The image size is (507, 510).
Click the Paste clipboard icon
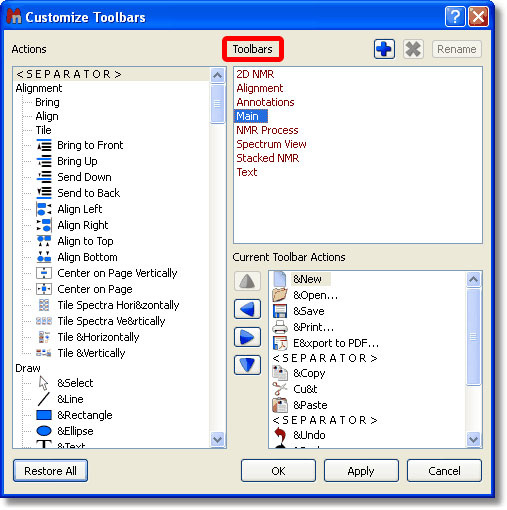tap(280, 405)
